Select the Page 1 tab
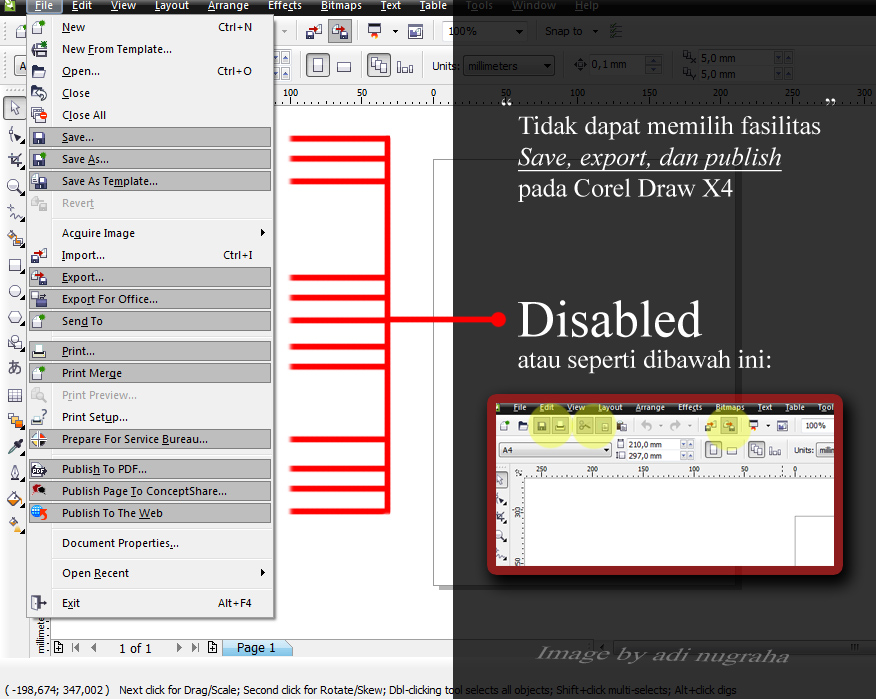Image resolution: width=876 pixels, height=699 pixels. point(257,648)
